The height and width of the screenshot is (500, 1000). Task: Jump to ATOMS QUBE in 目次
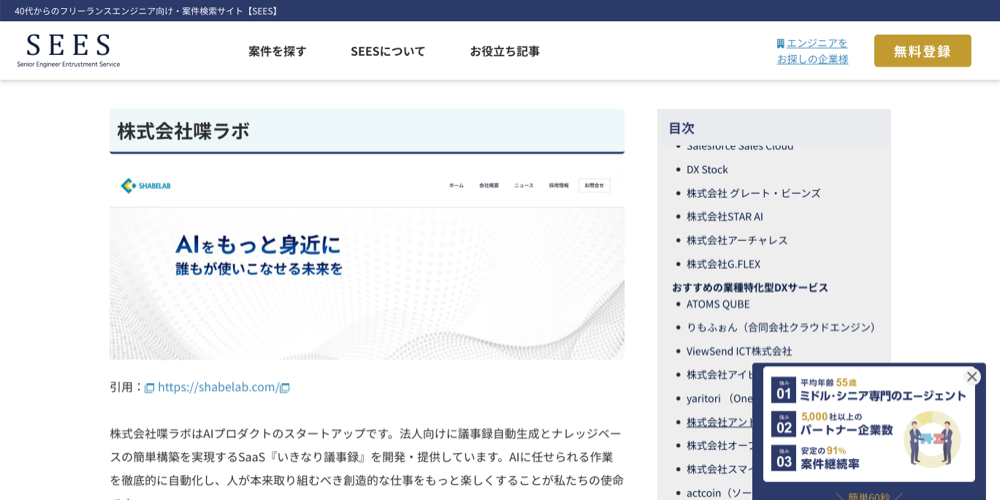(718, 304)
